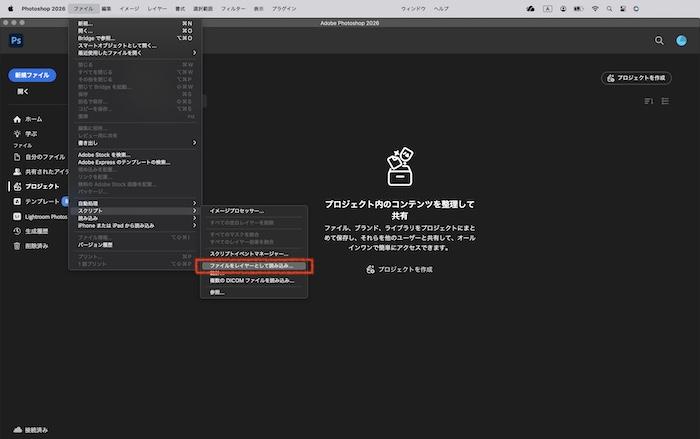Open 自分のファイル document icon in sidebar
The height and width of the screenshot is (439, 700).
pos(17,157)
